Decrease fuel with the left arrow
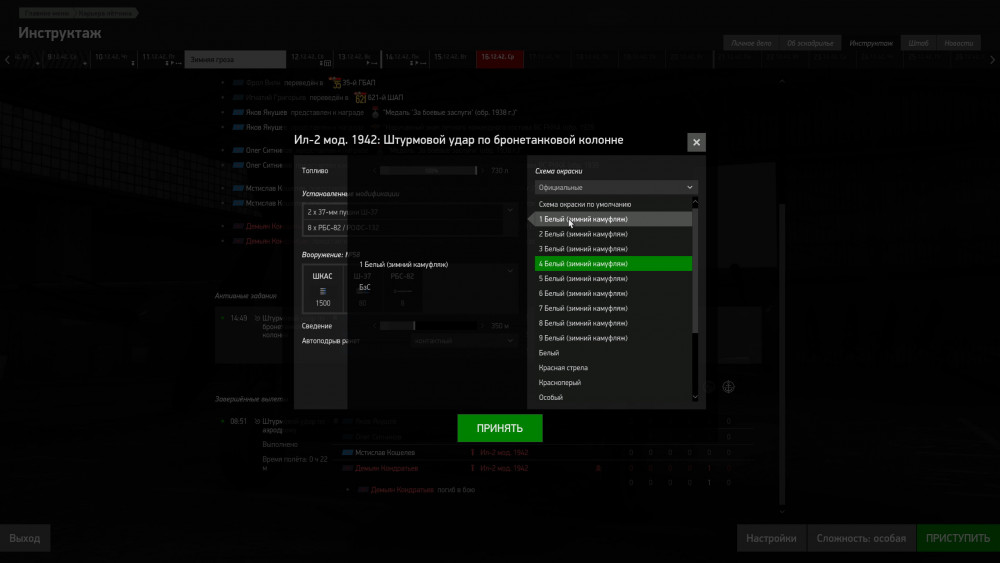 (374, 170)
